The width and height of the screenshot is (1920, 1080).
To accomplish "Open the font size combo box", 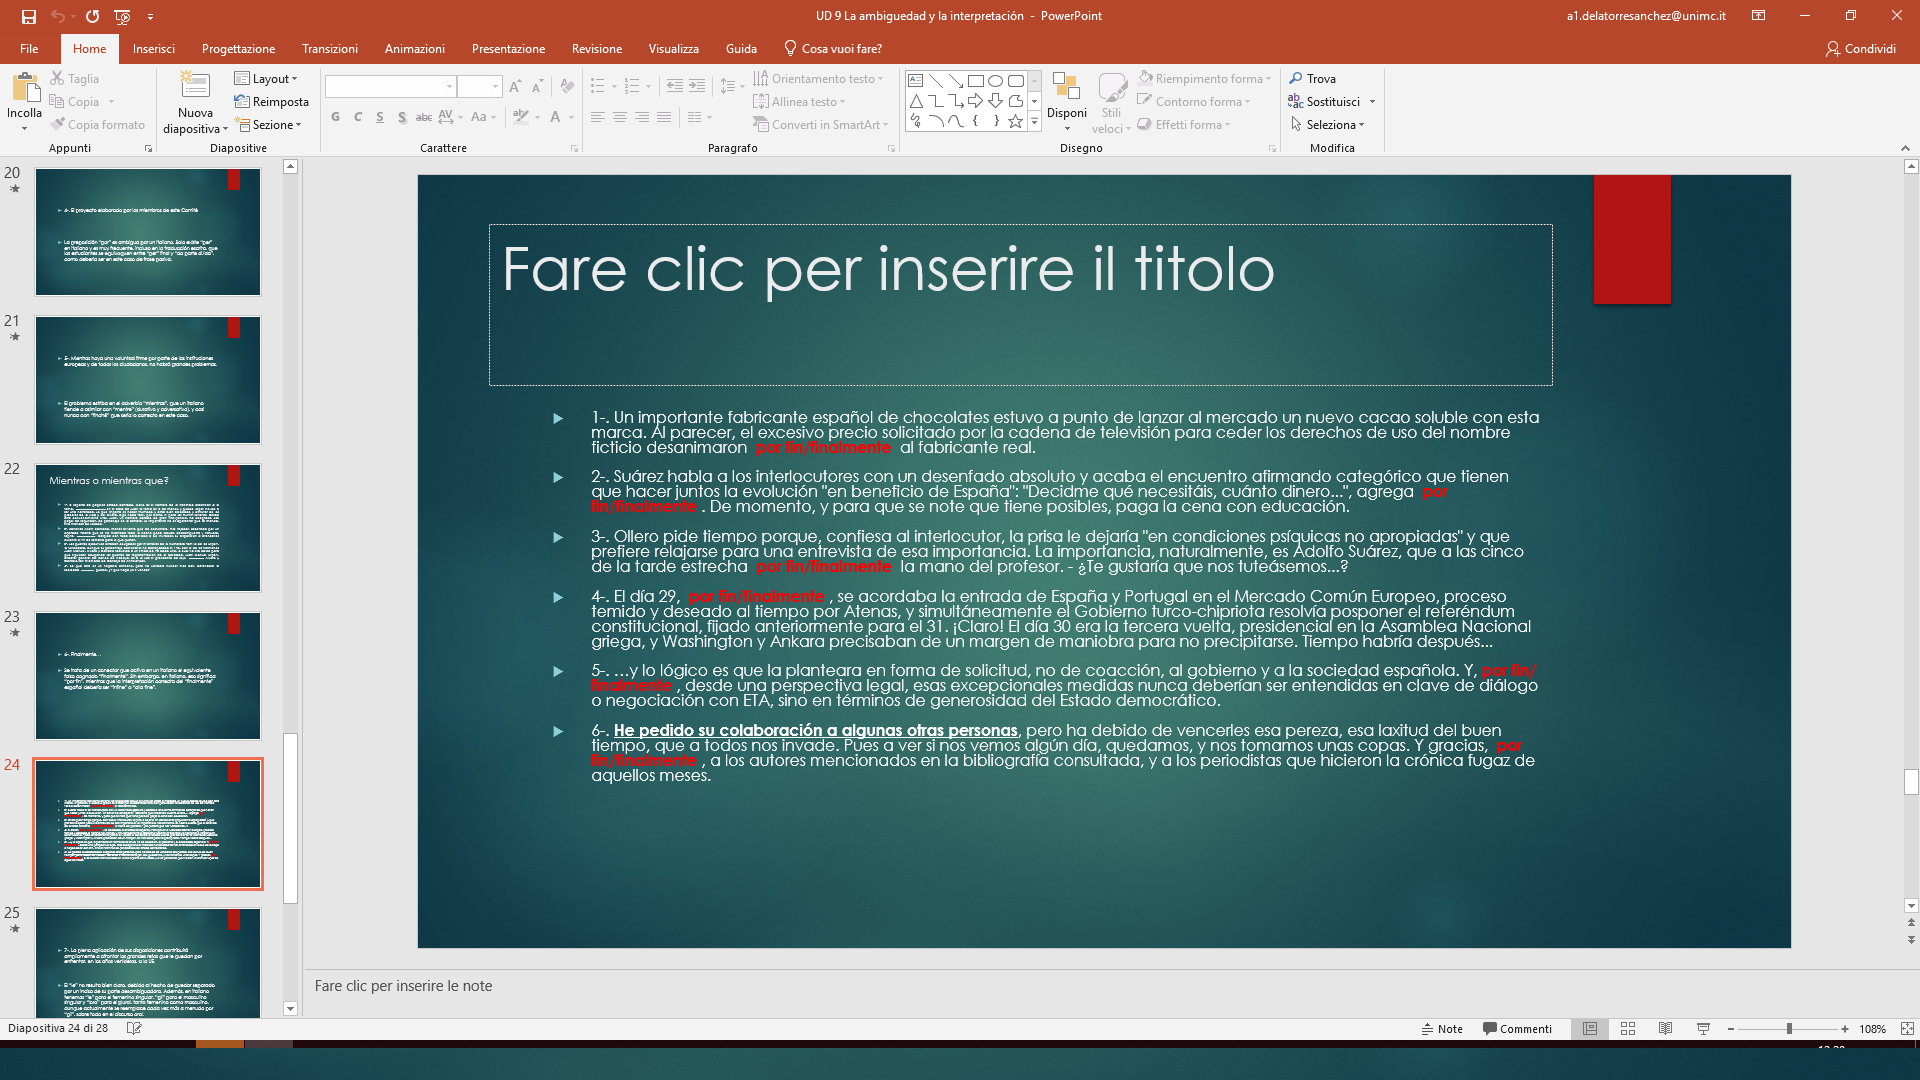I will tap(480, 87).
